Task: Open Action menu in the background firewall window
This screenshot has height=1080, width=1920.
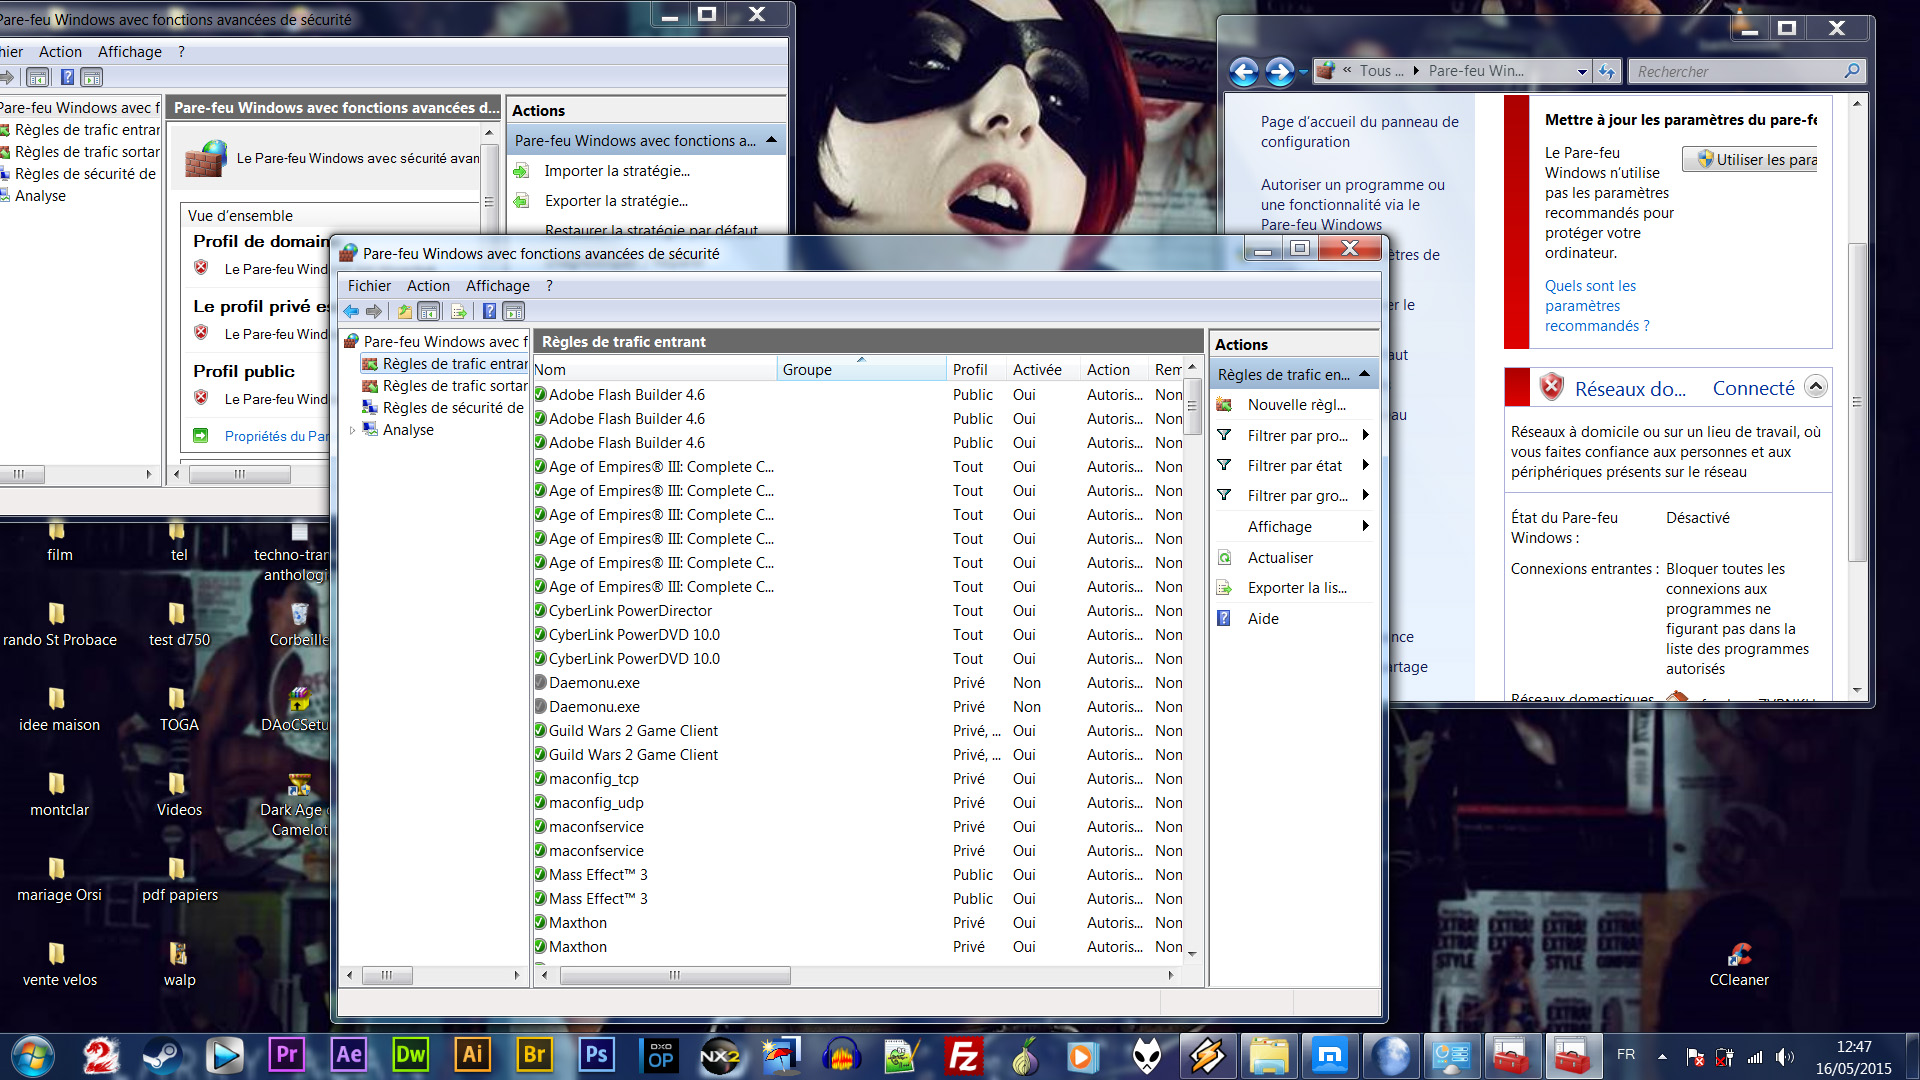Action: click(x=60, y=52)
